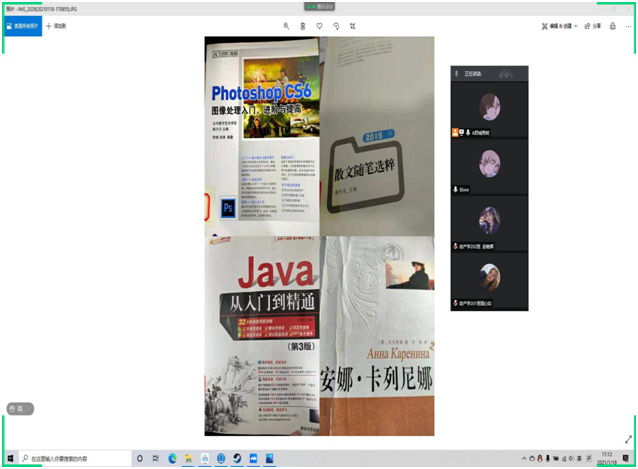Click the zoom magnifier icon in Photos toolbar
Screen dimensions: 638x469
(x=286, y=26)
